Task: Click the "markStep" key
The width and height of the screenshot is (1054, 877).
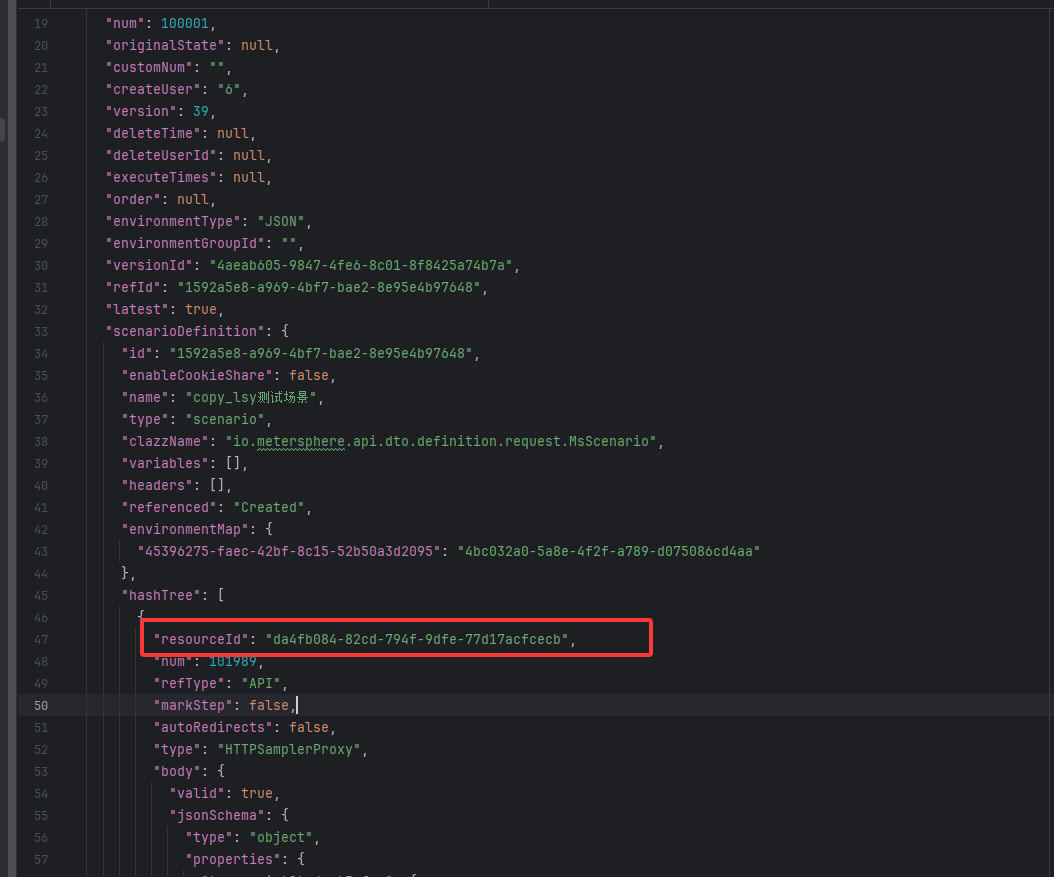Action: (x=193, y=706)
